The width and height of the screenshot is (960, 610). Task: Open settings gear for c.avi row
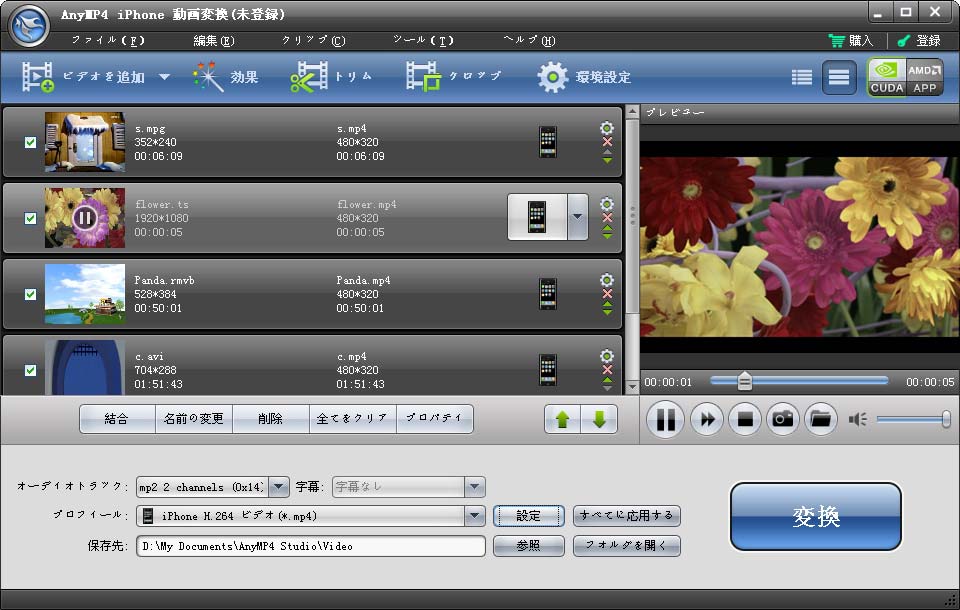(607, 356)
